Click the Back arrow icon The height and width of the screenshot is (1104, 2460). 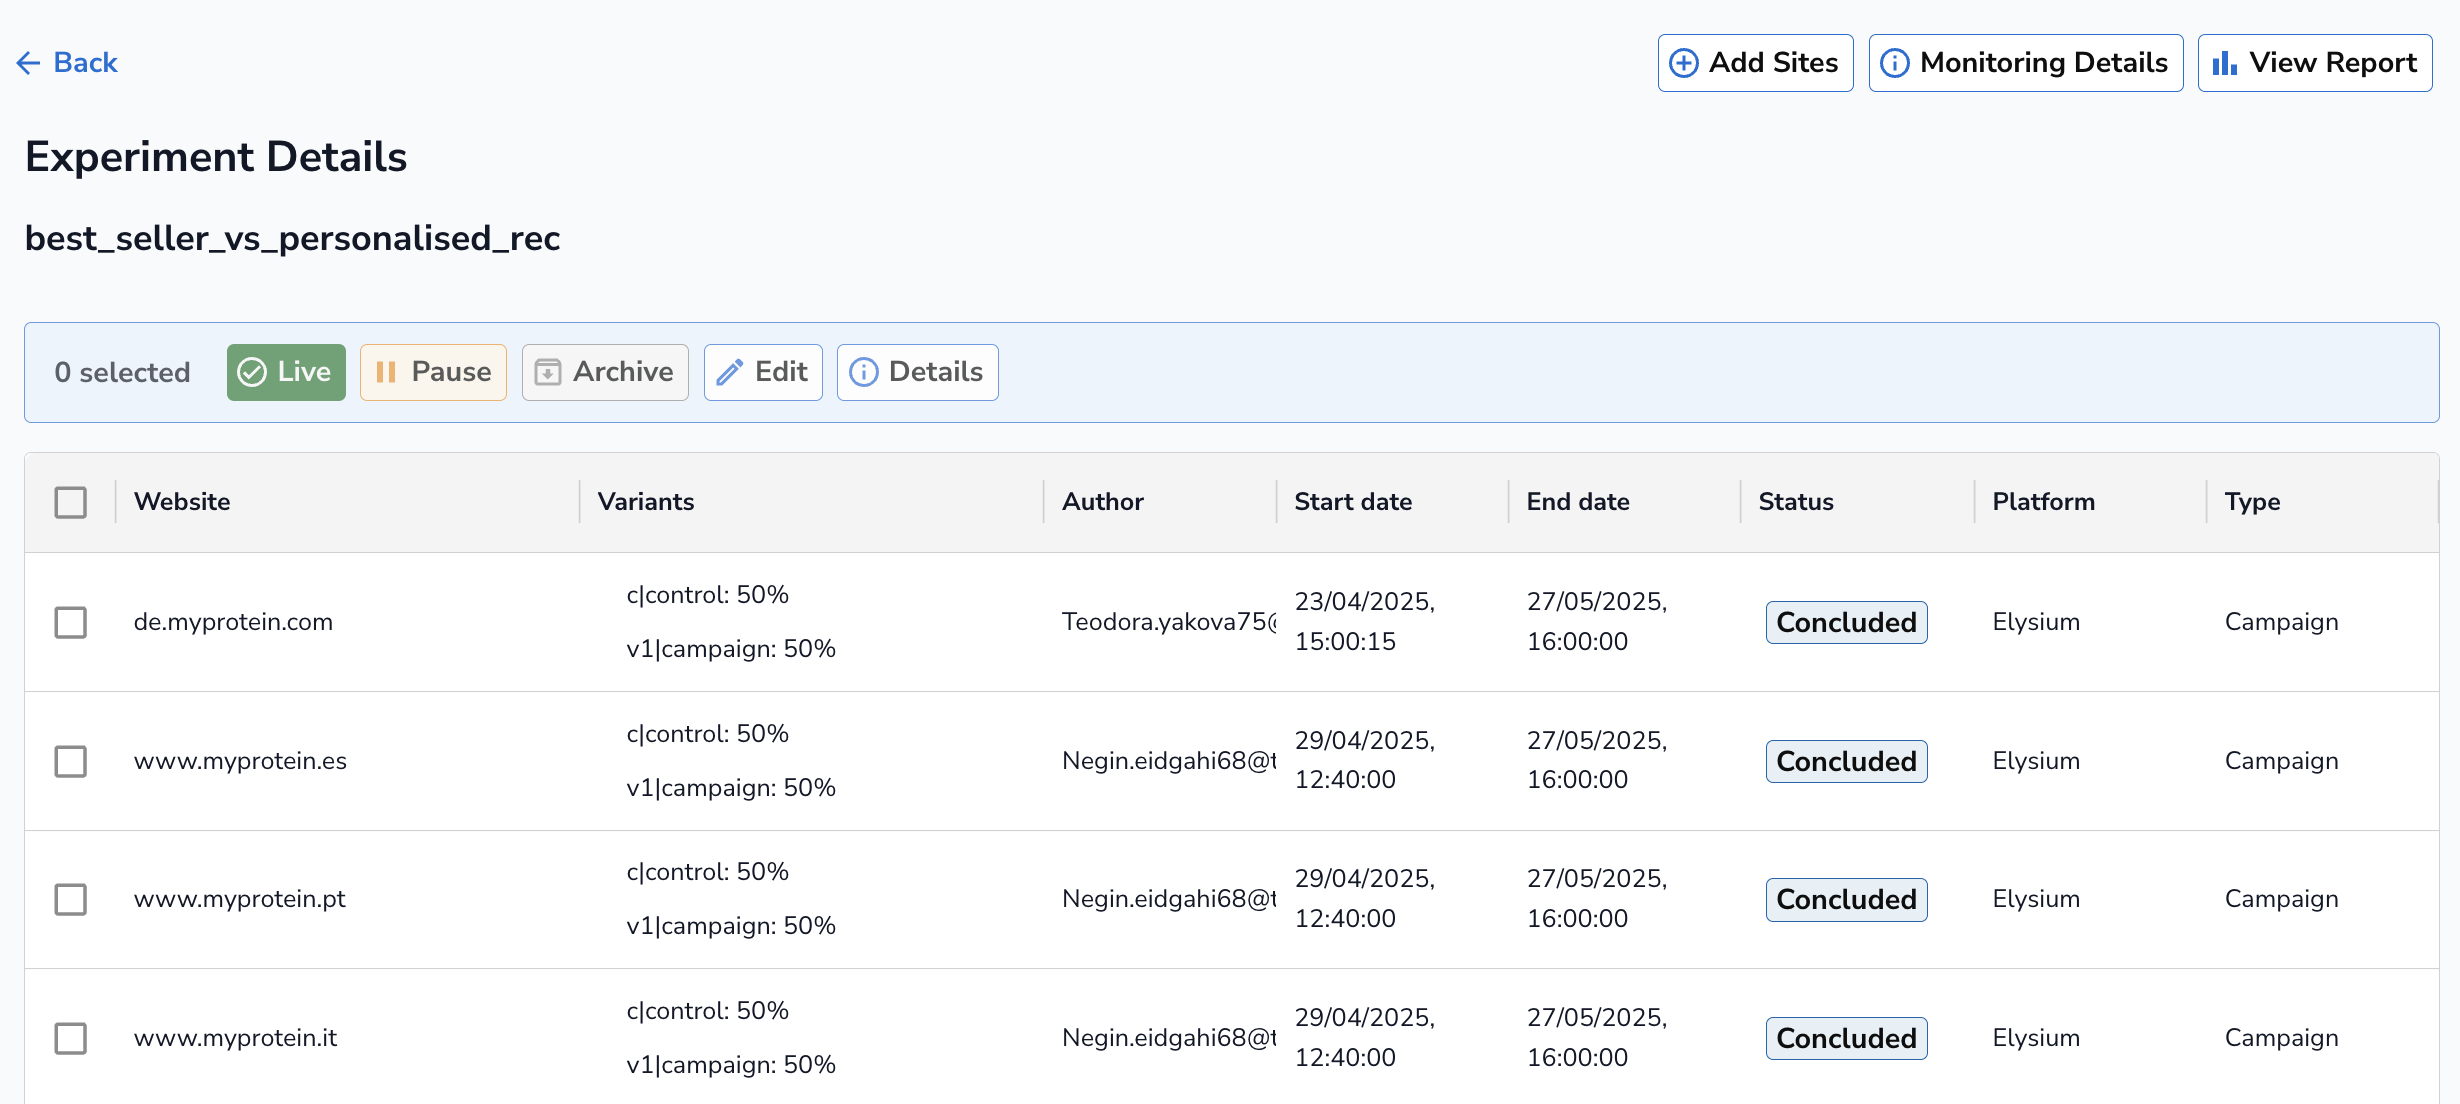[x=28, y=63]
